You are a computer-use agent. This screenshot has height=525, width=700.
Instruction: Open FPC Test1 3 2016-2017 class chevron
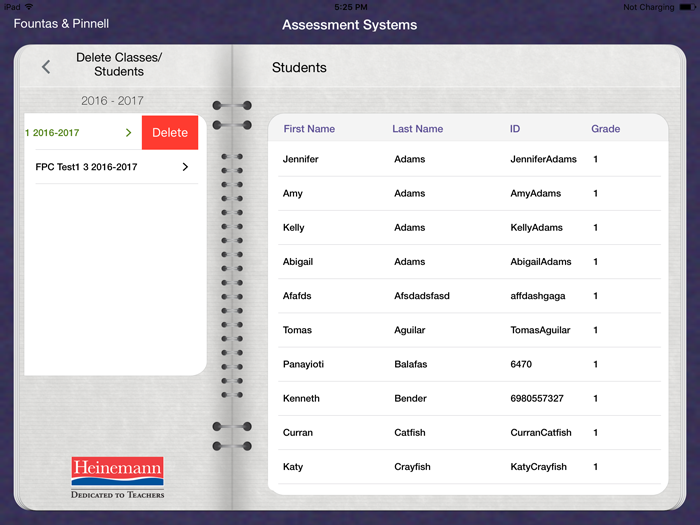[x=185, y=167]
